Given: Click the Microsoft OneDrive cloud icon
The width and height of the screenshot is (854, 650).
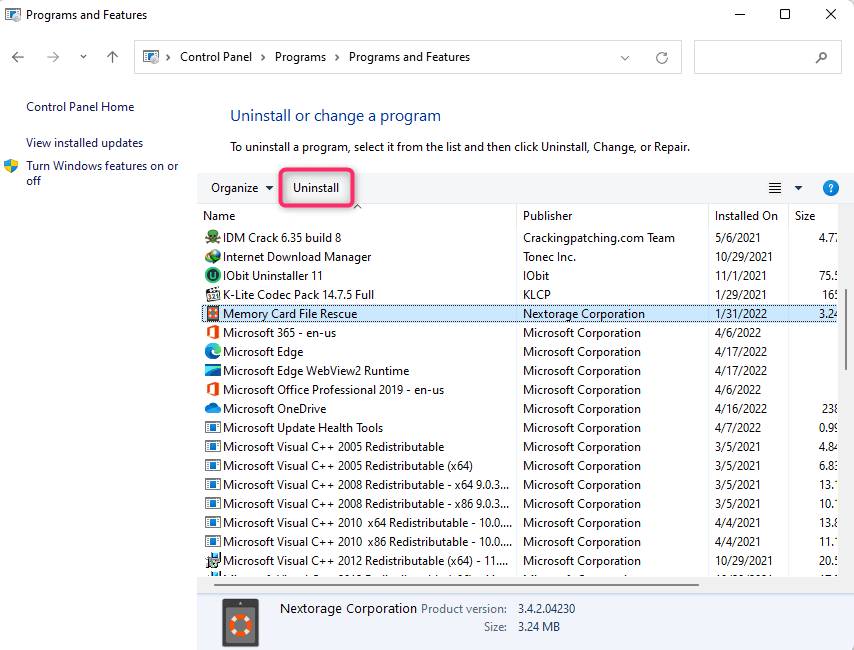Looking at the screenshot, I should click(x=212, y=409).
